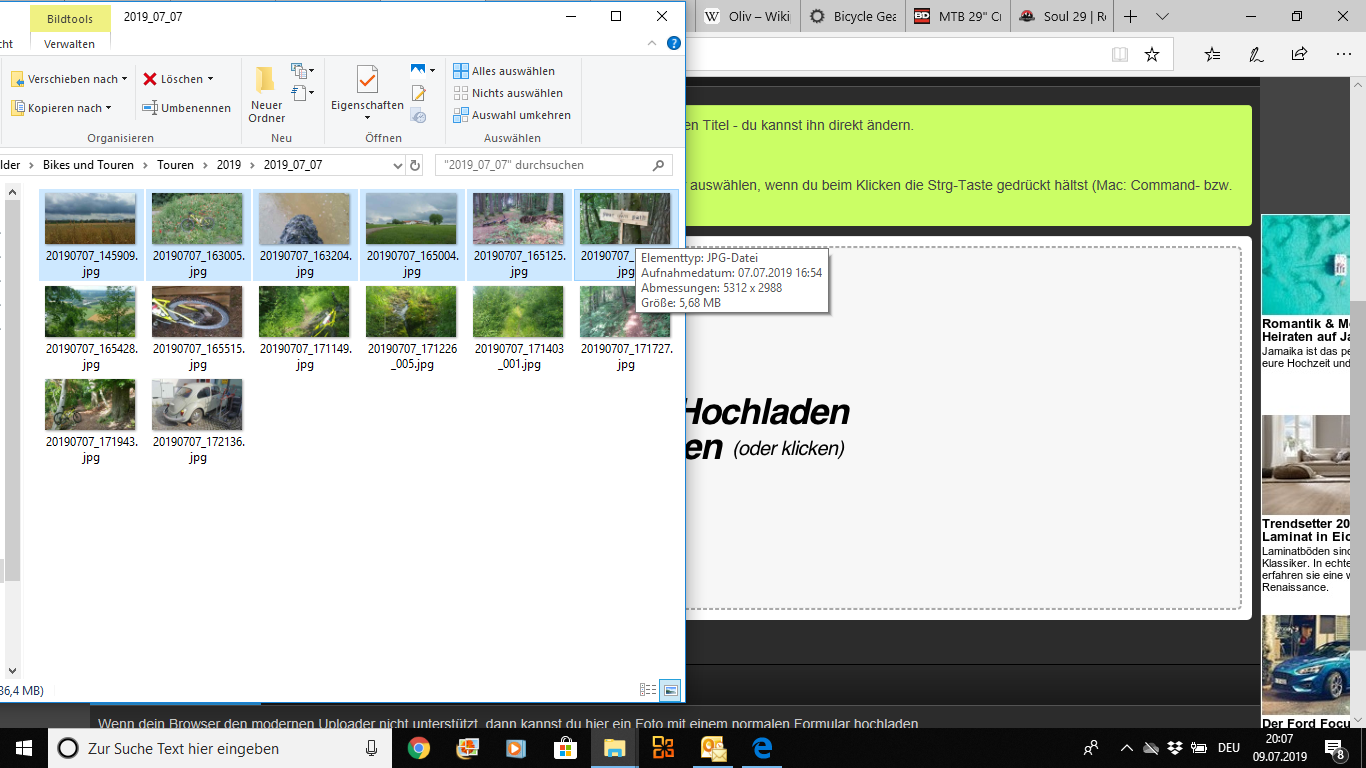Open address bar path history dropdown
The image size is (1366, 768).
[397, 165]
